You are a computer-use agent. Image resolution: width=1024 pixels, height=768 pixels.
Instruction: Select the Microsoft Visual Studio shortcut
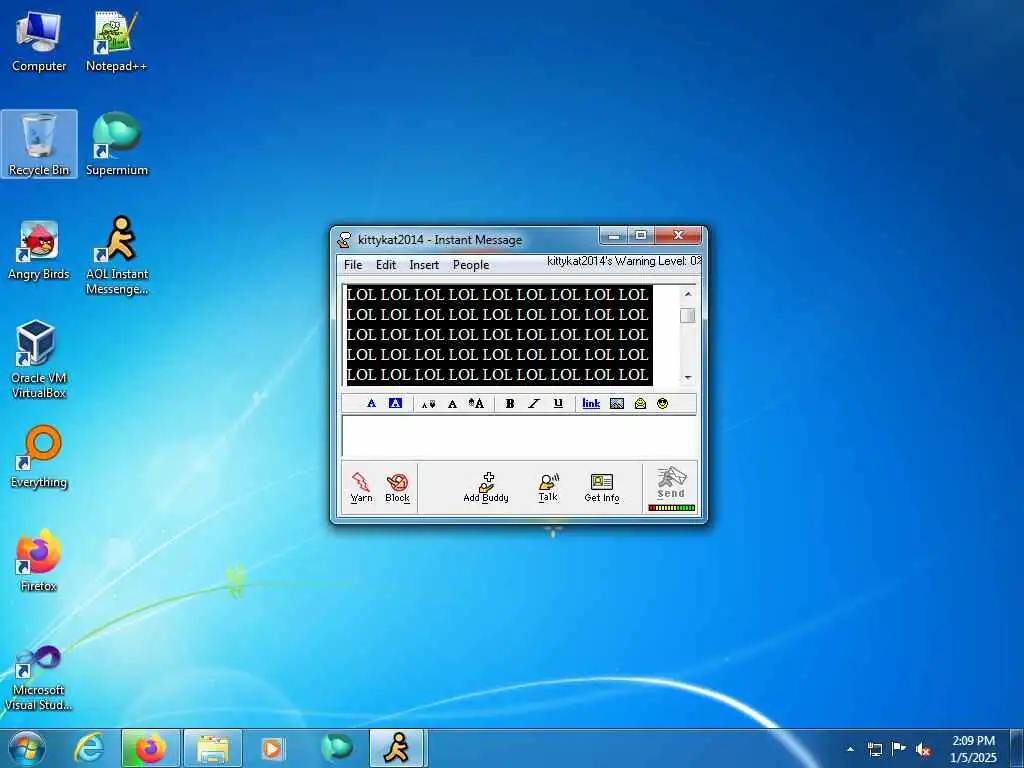(39, 677)
